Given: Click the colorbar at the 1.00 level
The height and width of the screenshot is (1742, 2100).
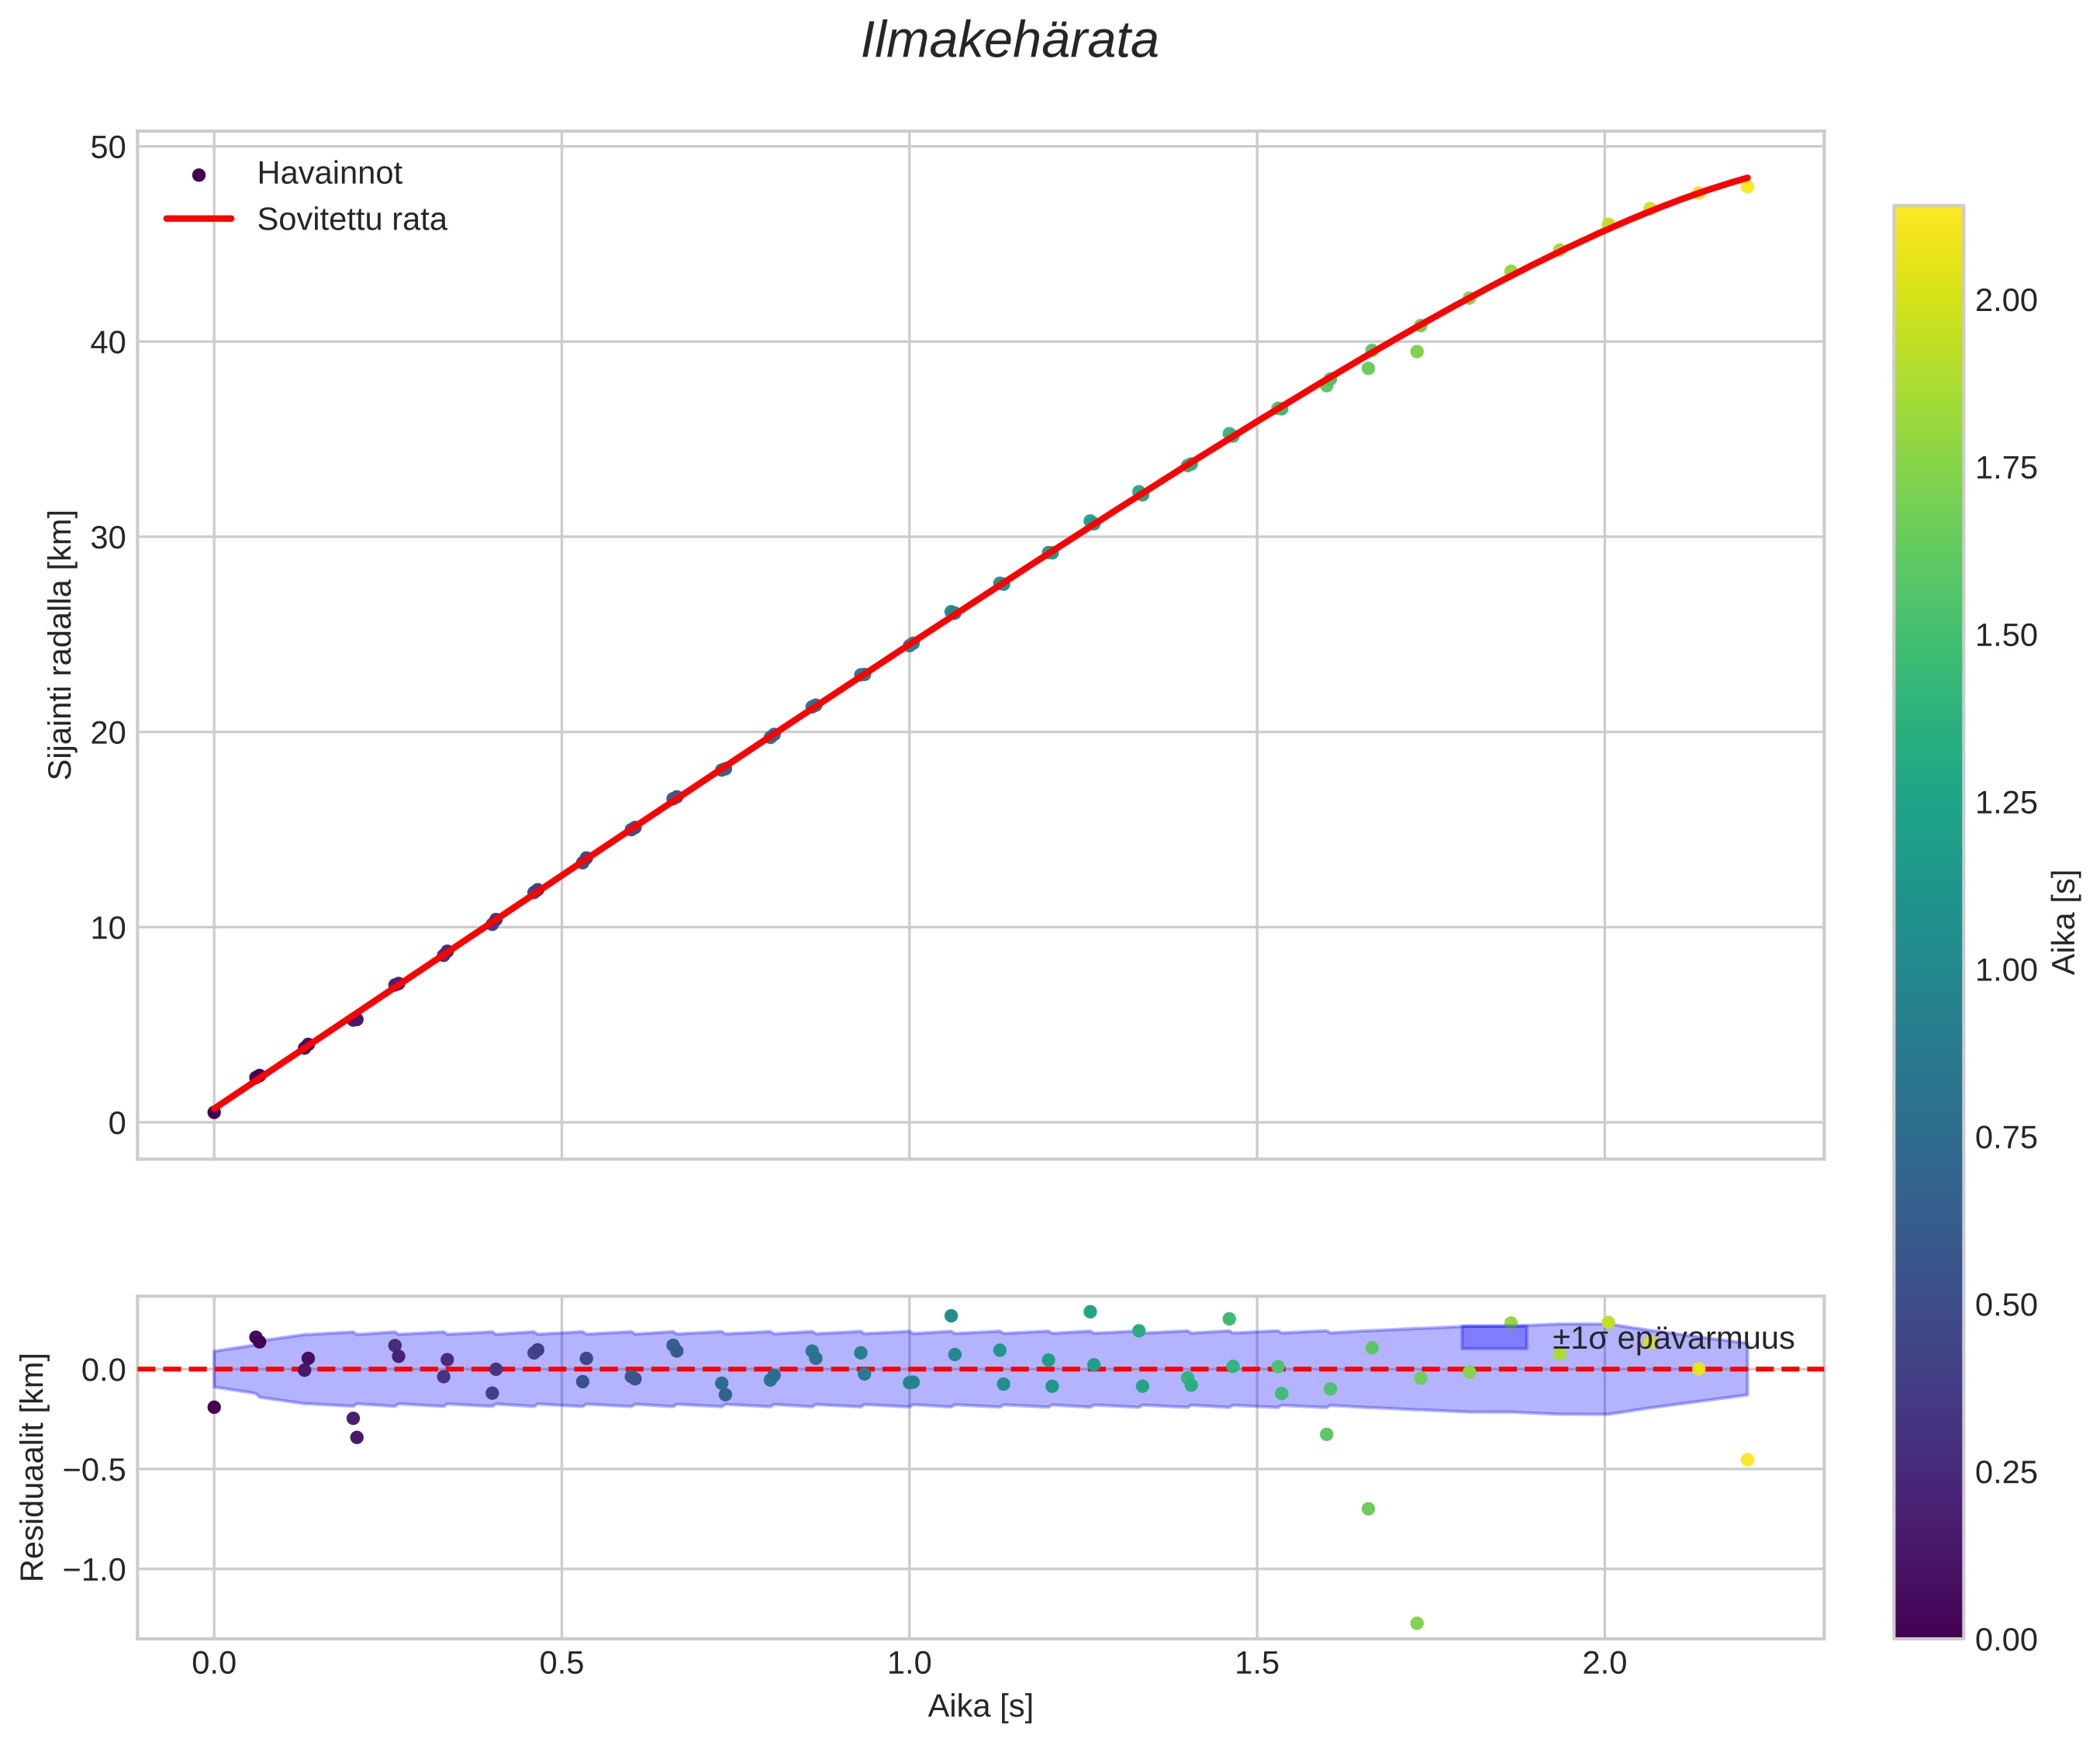Looking at the screenshot, I should pyautogui.click(x=1927, y=970).
